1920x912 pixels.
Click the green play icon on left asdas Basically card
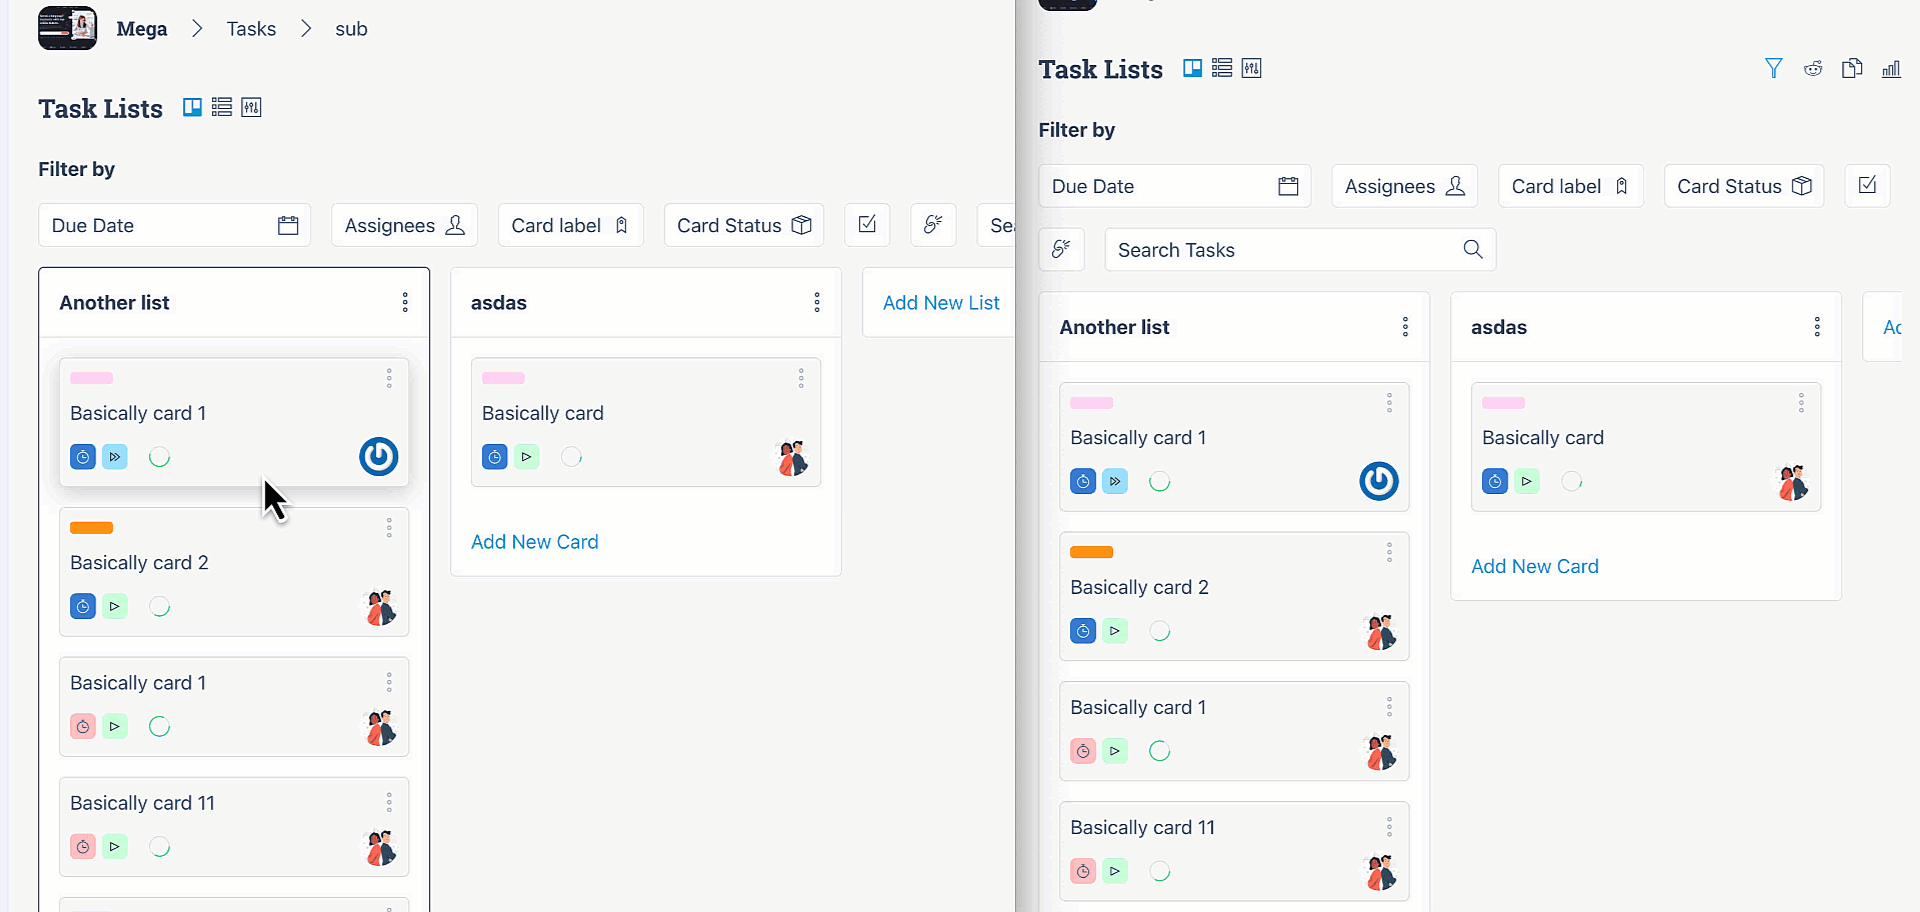pos(526,457)
